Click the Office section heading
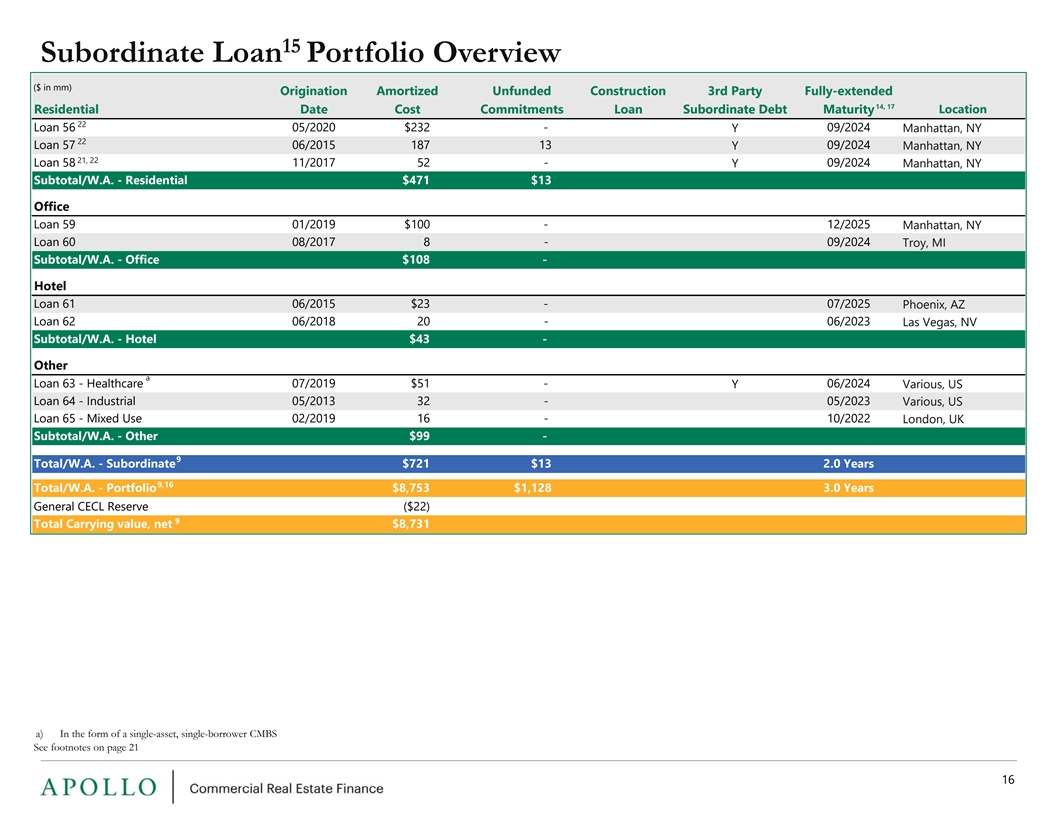 (51, 207)
